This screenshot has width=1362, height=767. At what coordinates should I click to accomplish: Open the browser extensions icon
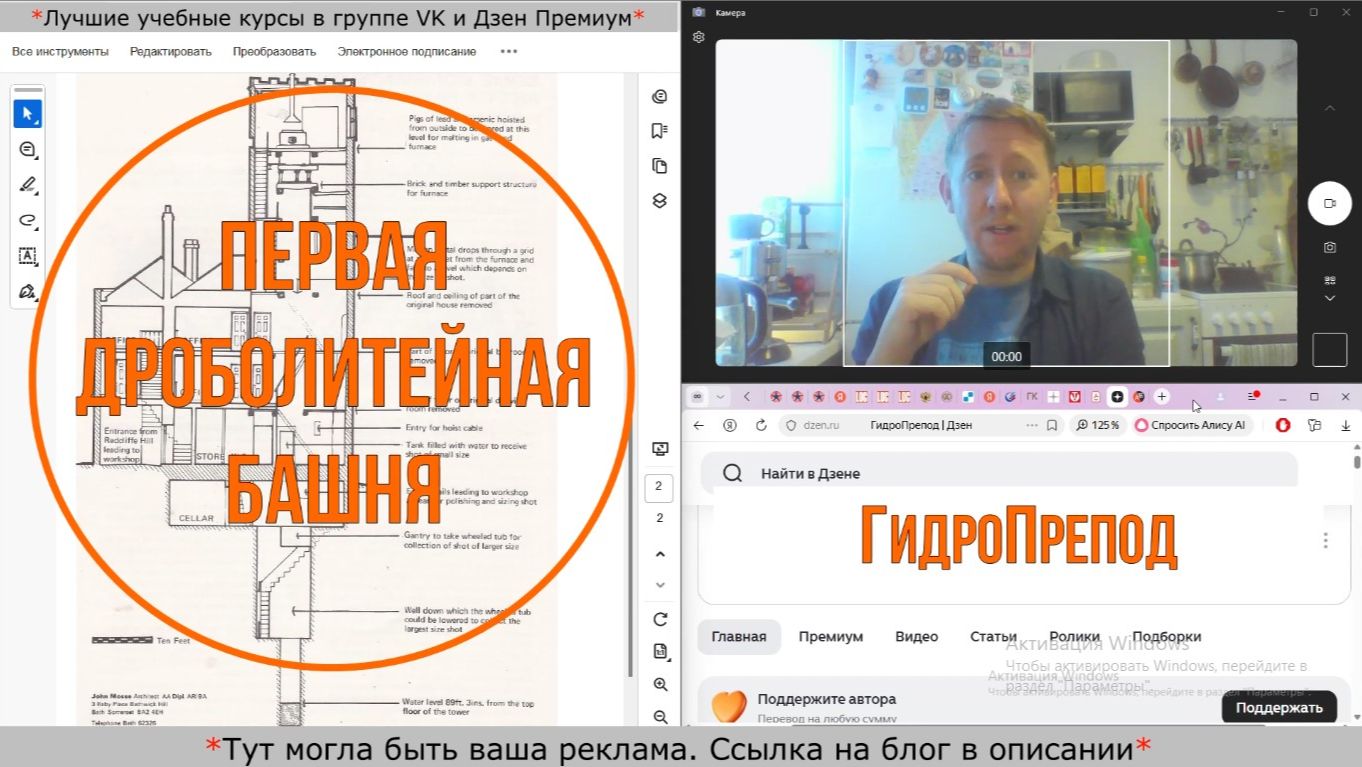[x=1314, y=425]
